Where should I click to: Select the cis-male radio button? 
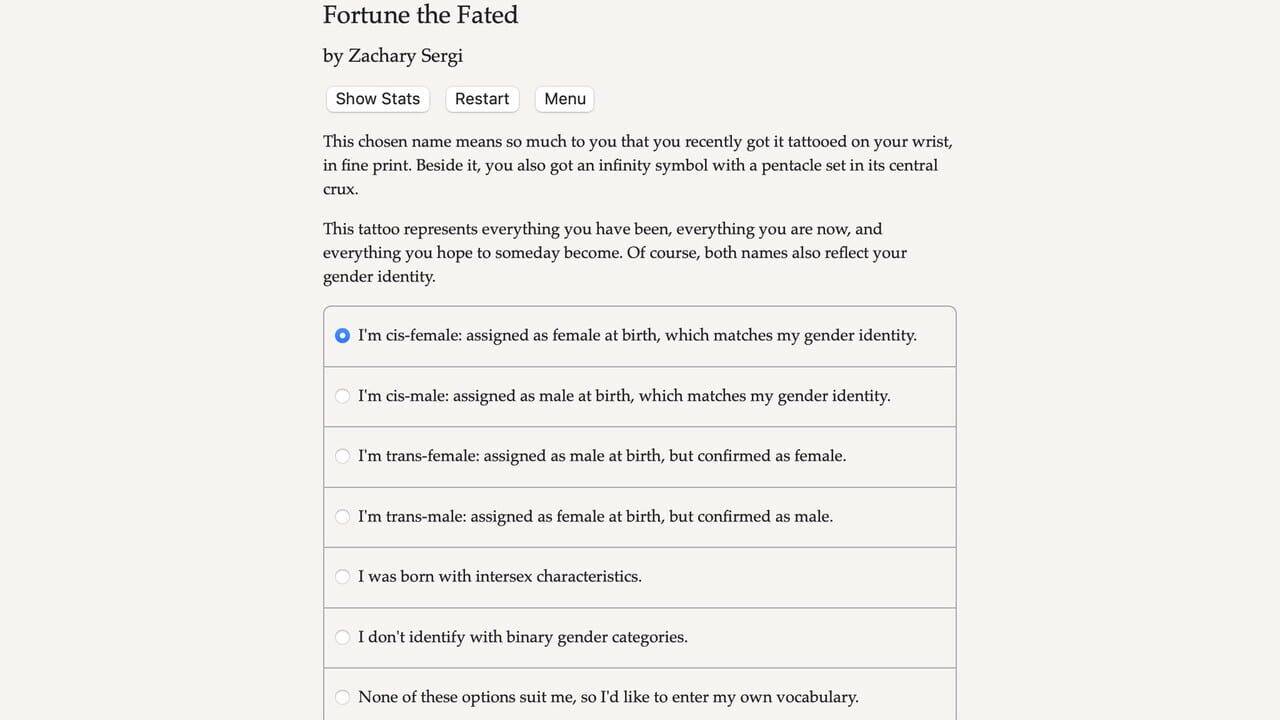click(x=342, y=396)
